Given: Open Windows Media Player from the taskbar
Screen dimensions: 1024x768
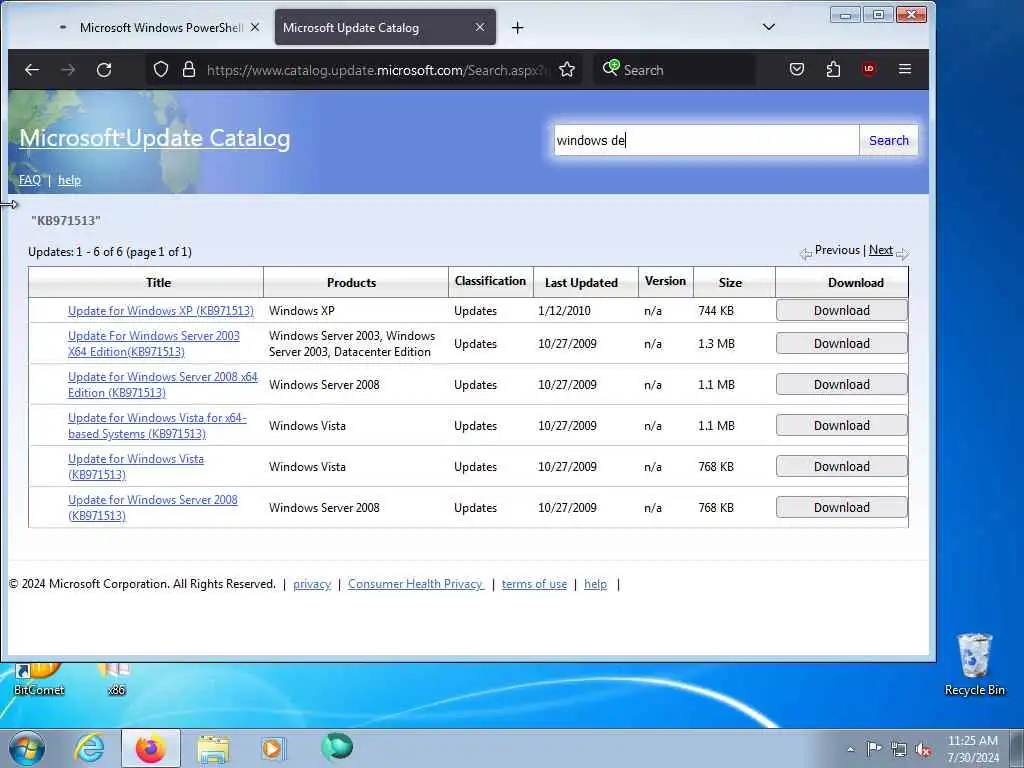Looking at the screenshot, I should (x=272, y=748).
